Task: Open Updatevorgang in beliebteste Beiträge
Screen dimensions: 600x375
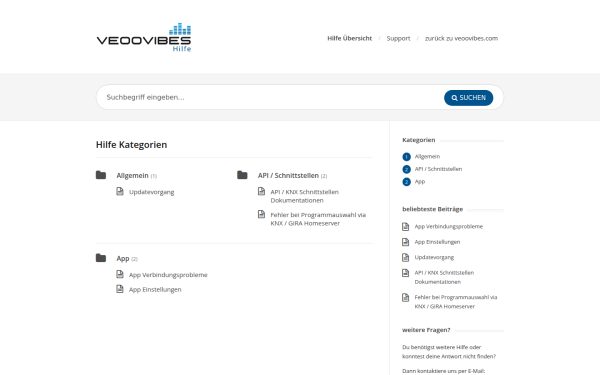Action: pyautogui.click(x=434, y=257)
